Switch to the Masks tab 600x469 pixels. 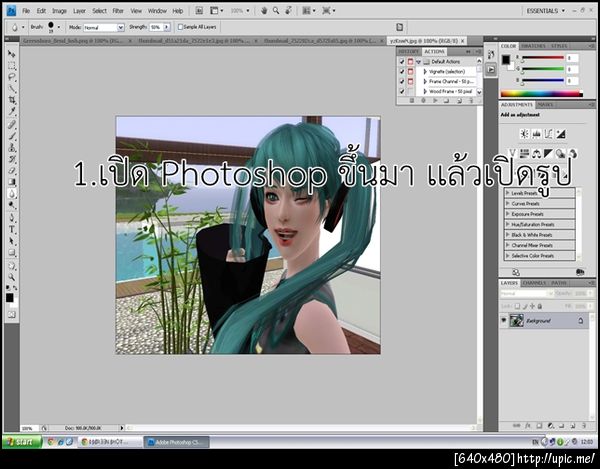[x=545, y=104]
